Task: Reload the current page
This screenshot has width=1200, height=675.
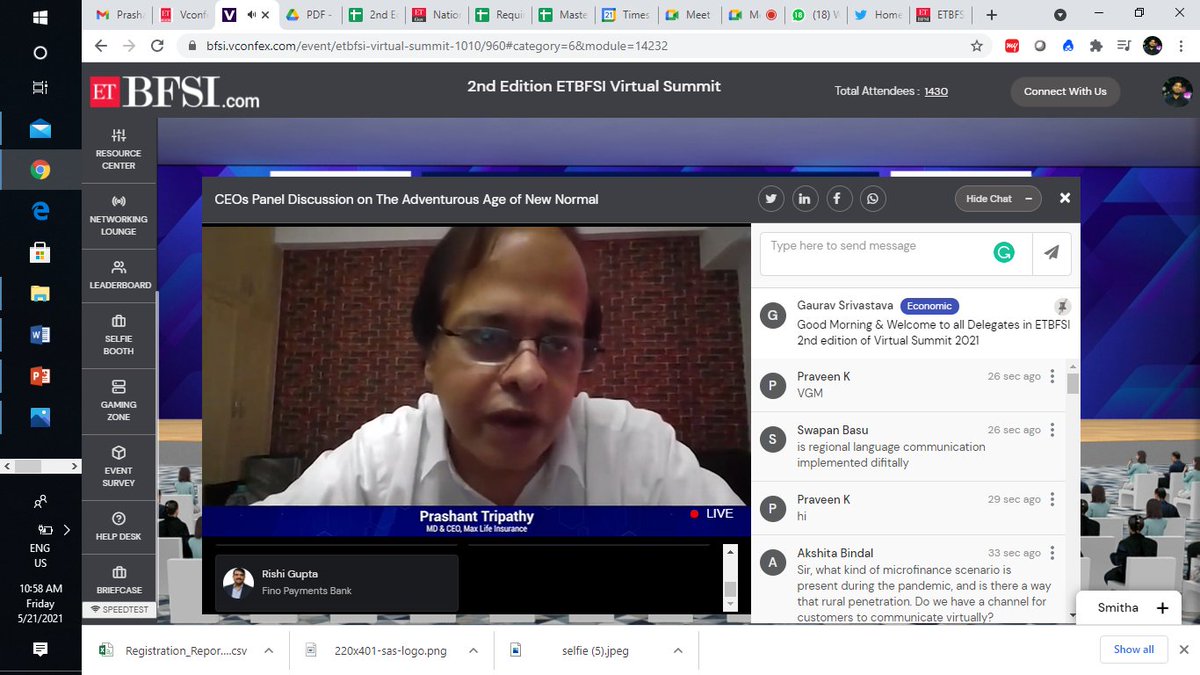Action: pyautogui.click(x=157, y=46)
